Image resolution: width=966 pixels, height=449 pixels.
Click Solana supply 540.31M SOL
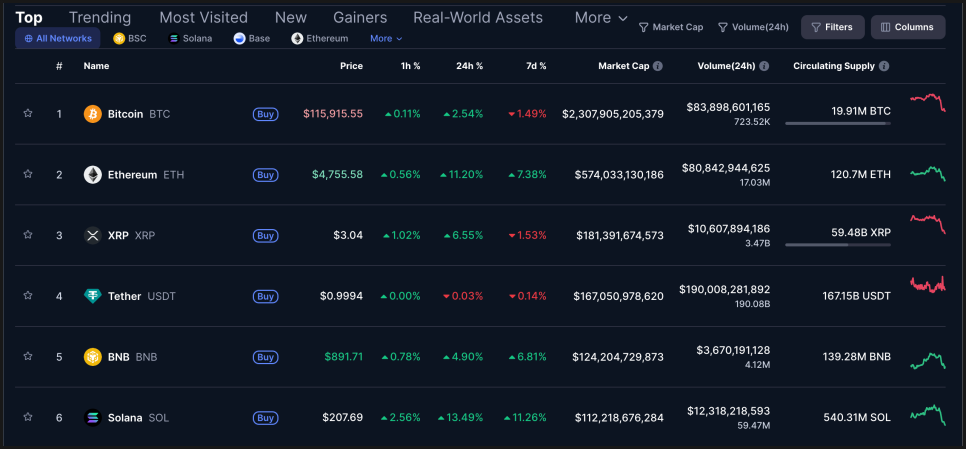(857, 418)
